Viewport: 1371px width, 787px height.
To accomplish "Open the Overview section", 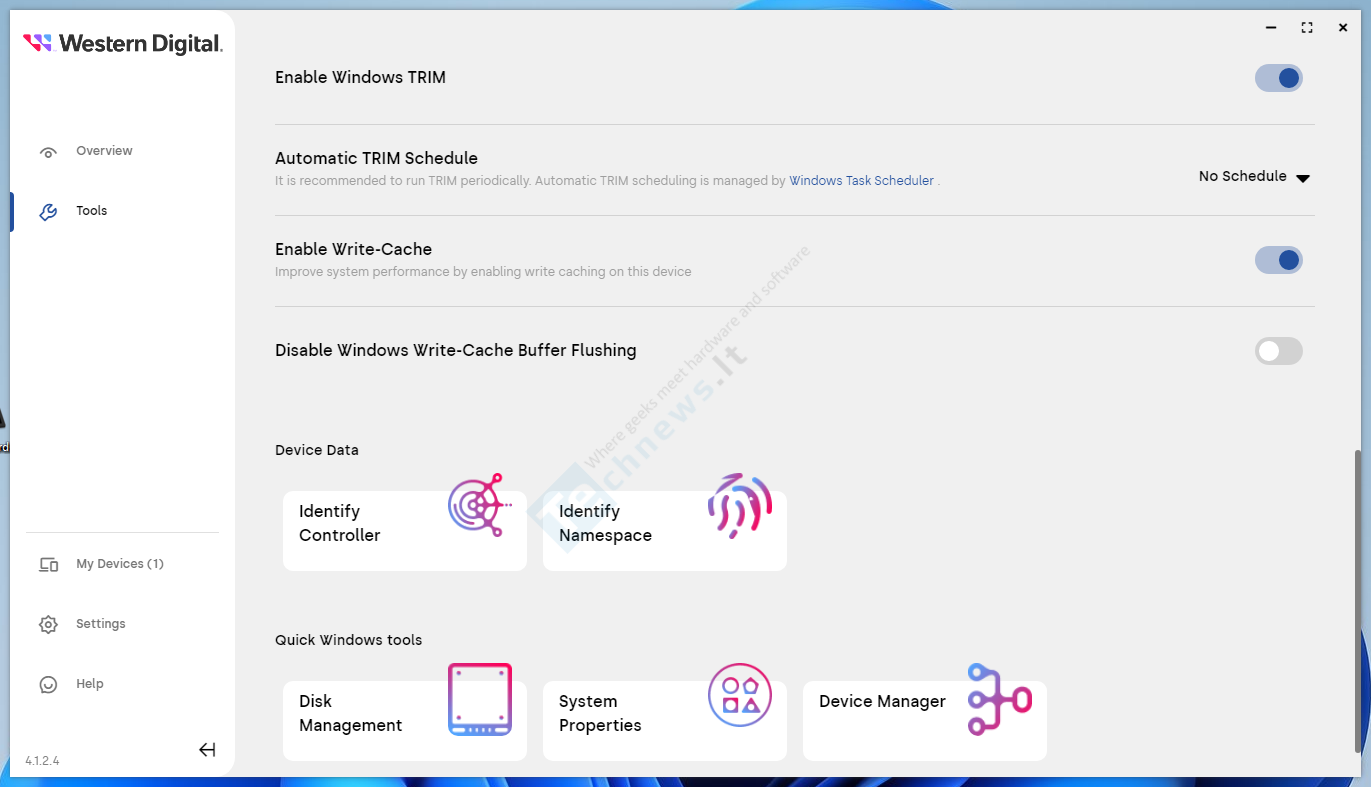I will point(104,151).
